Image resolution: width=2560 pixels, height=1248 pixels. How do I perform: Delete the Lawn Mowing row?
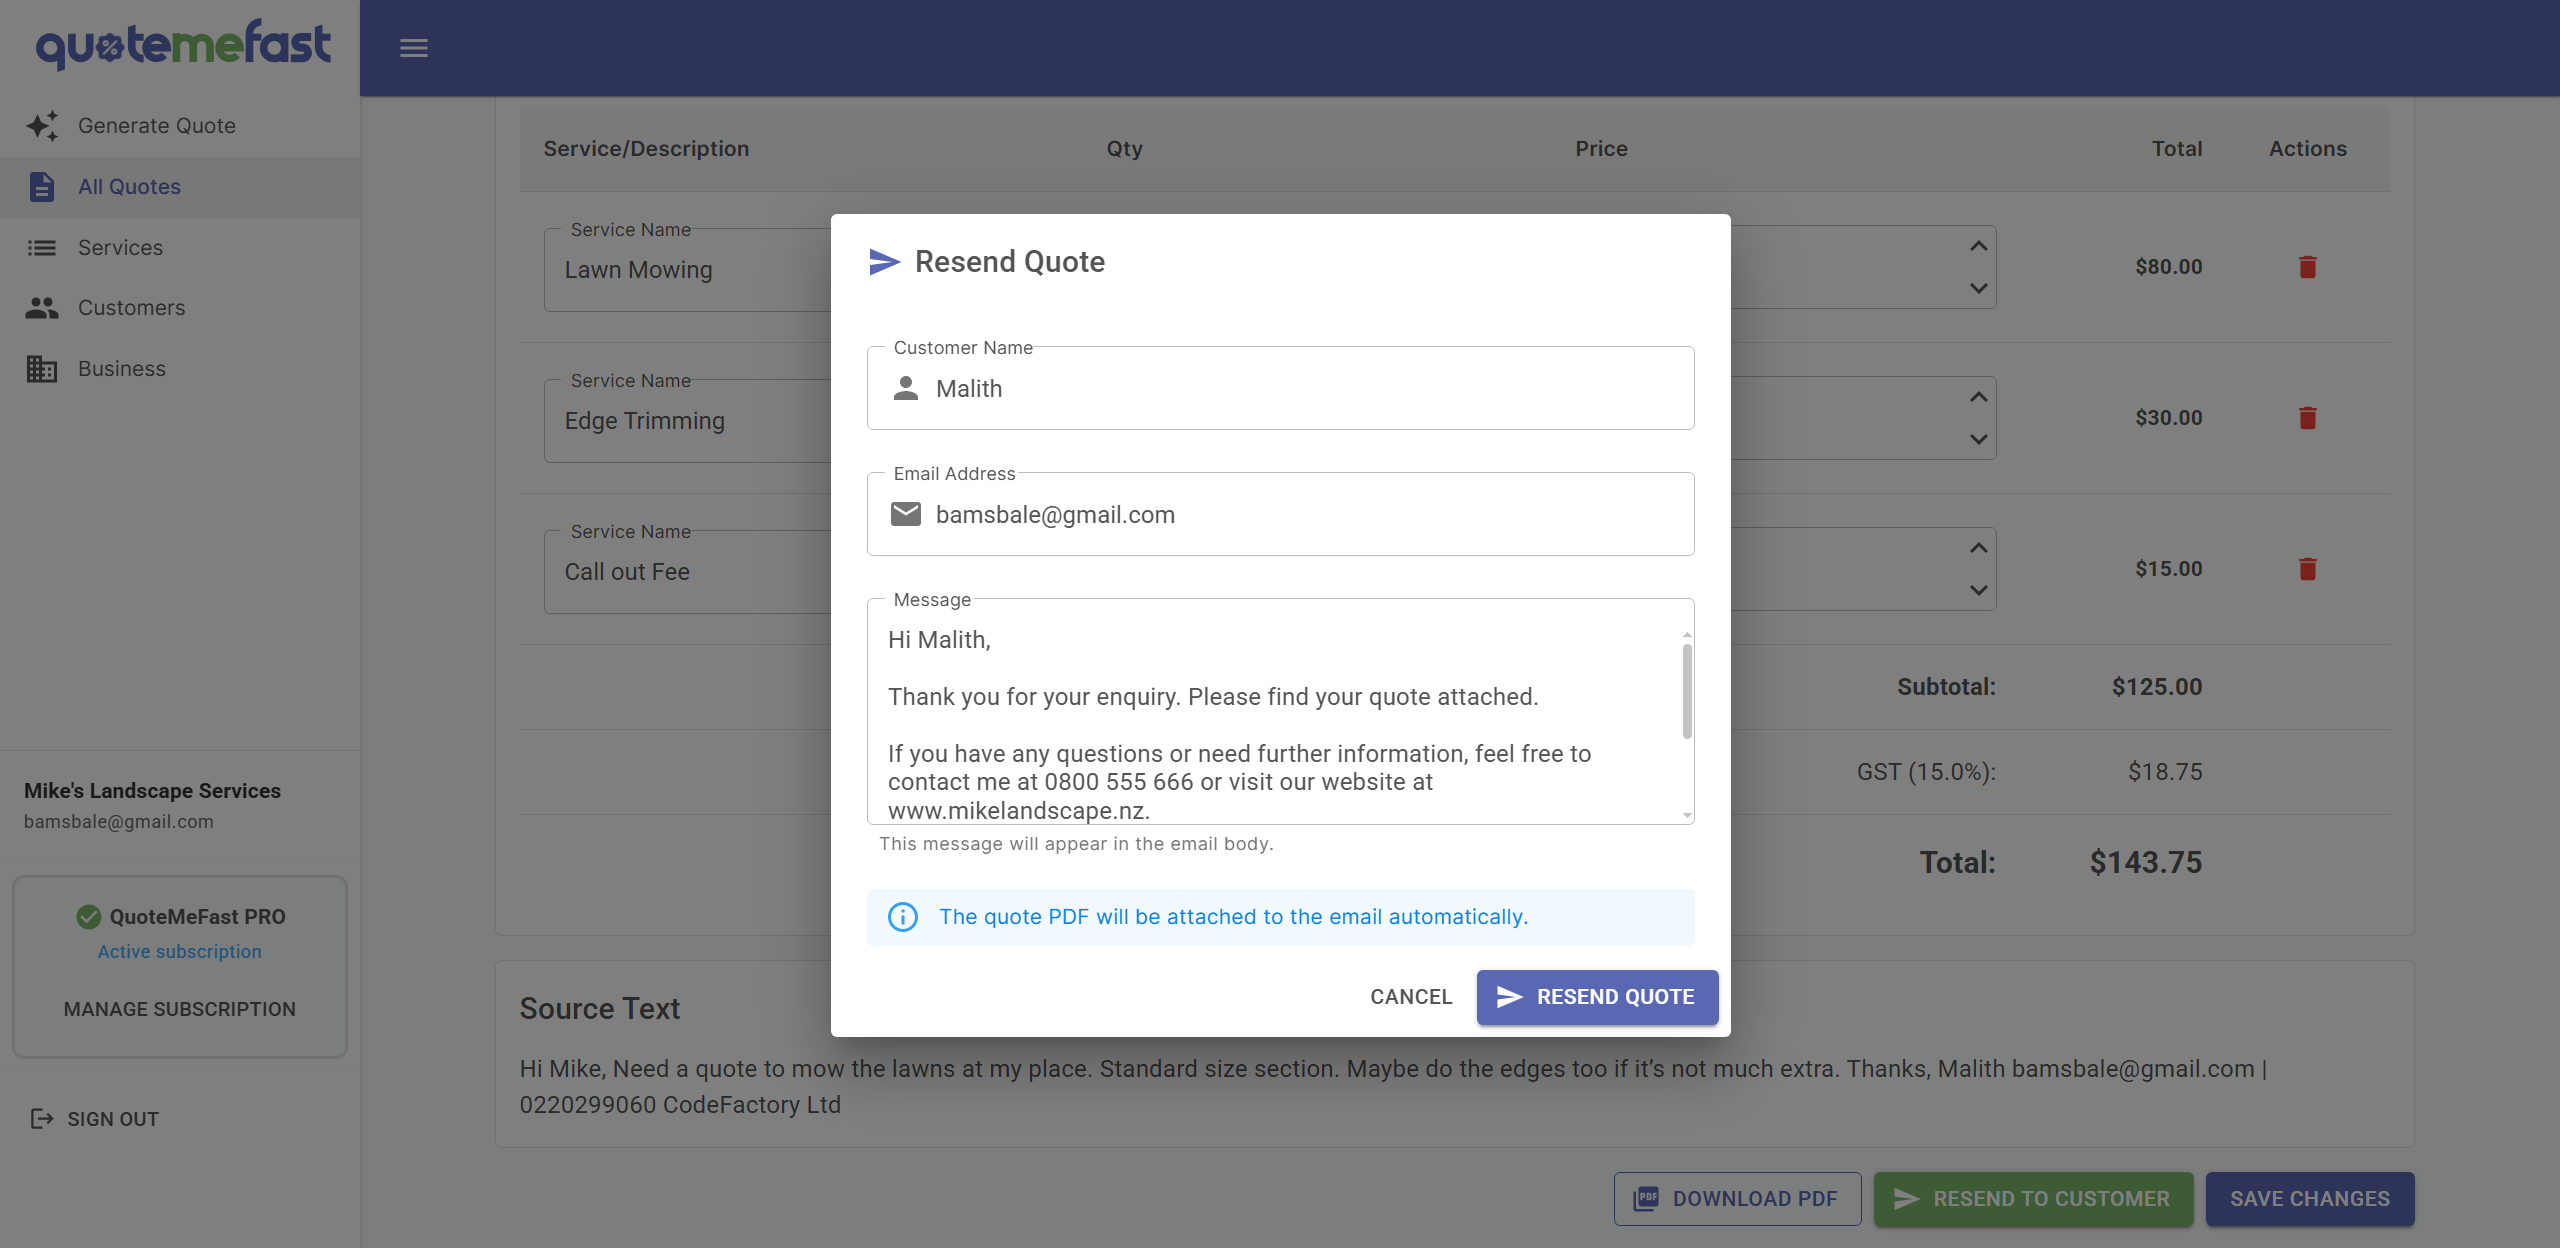pyautogui.click(x=2308, y=267)
